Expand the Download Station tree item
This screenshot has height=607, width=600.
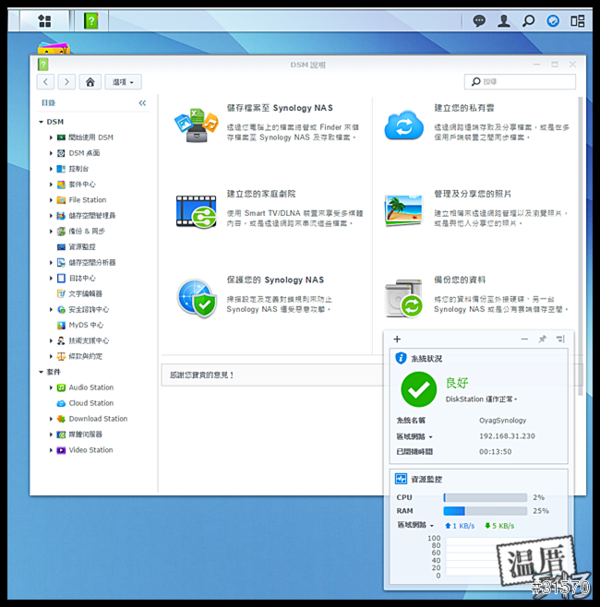click(51, 419)
